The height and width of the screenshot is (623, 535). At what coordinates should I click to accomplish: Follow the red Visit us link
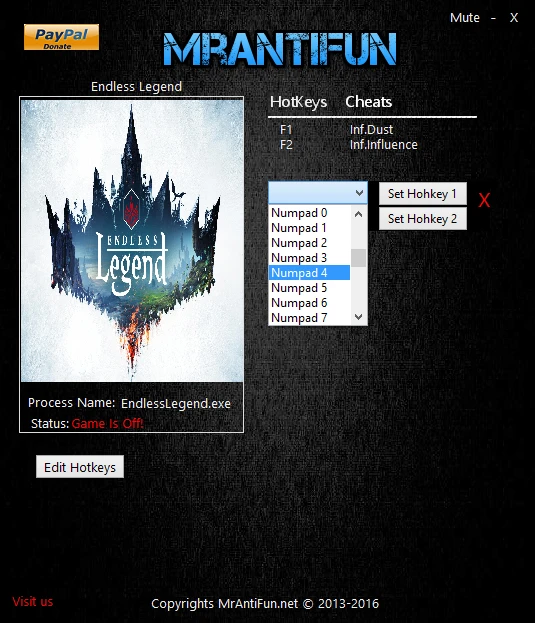click(x=33, y=602)
